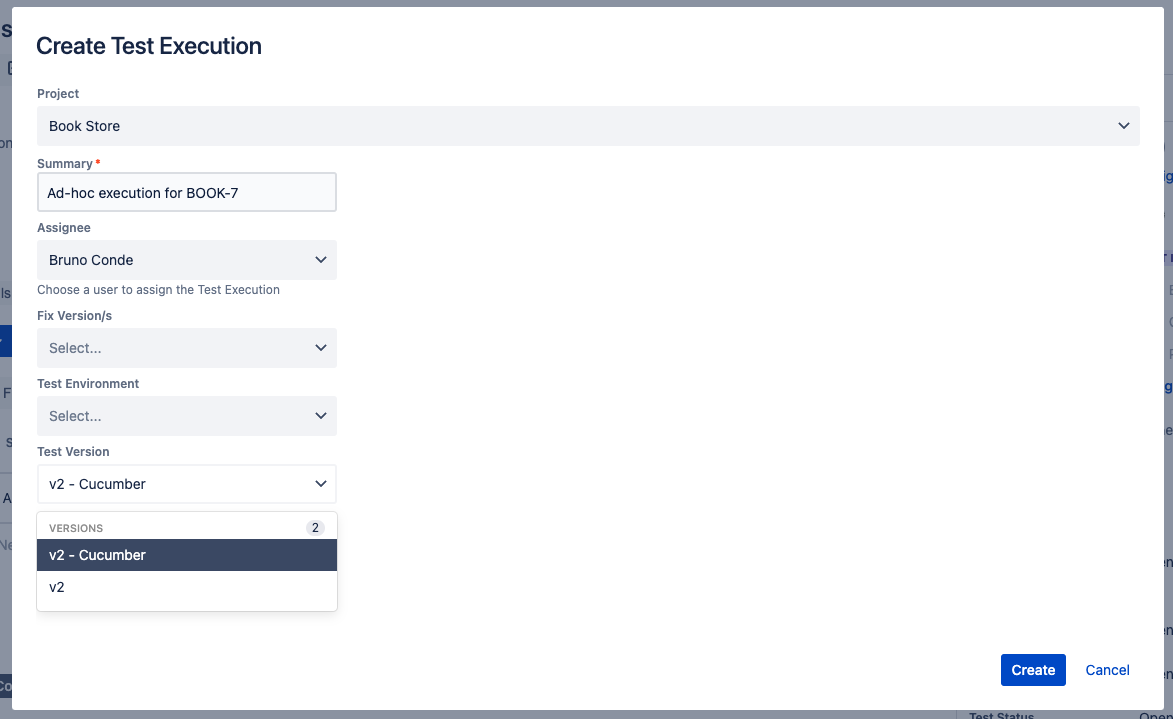Focus the Summary text input field

(x=187, y=192)
